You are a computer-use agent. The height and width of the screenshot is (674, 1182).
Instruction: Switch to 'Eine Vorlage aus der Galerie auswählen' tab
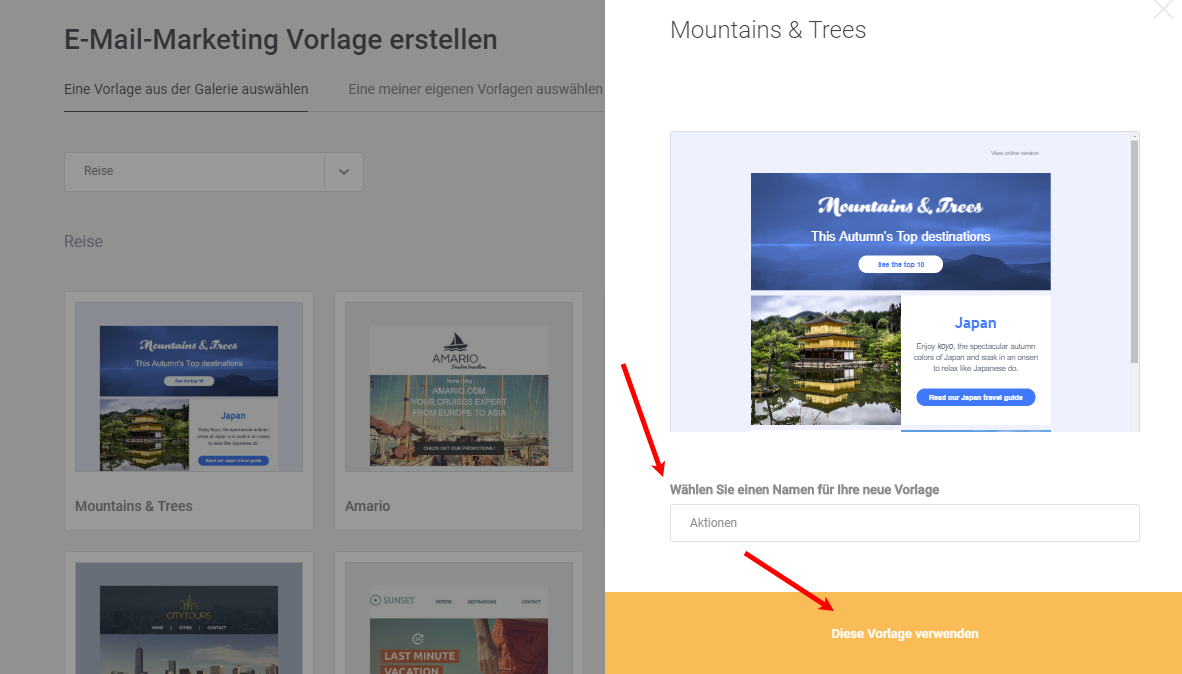(186, 89)
